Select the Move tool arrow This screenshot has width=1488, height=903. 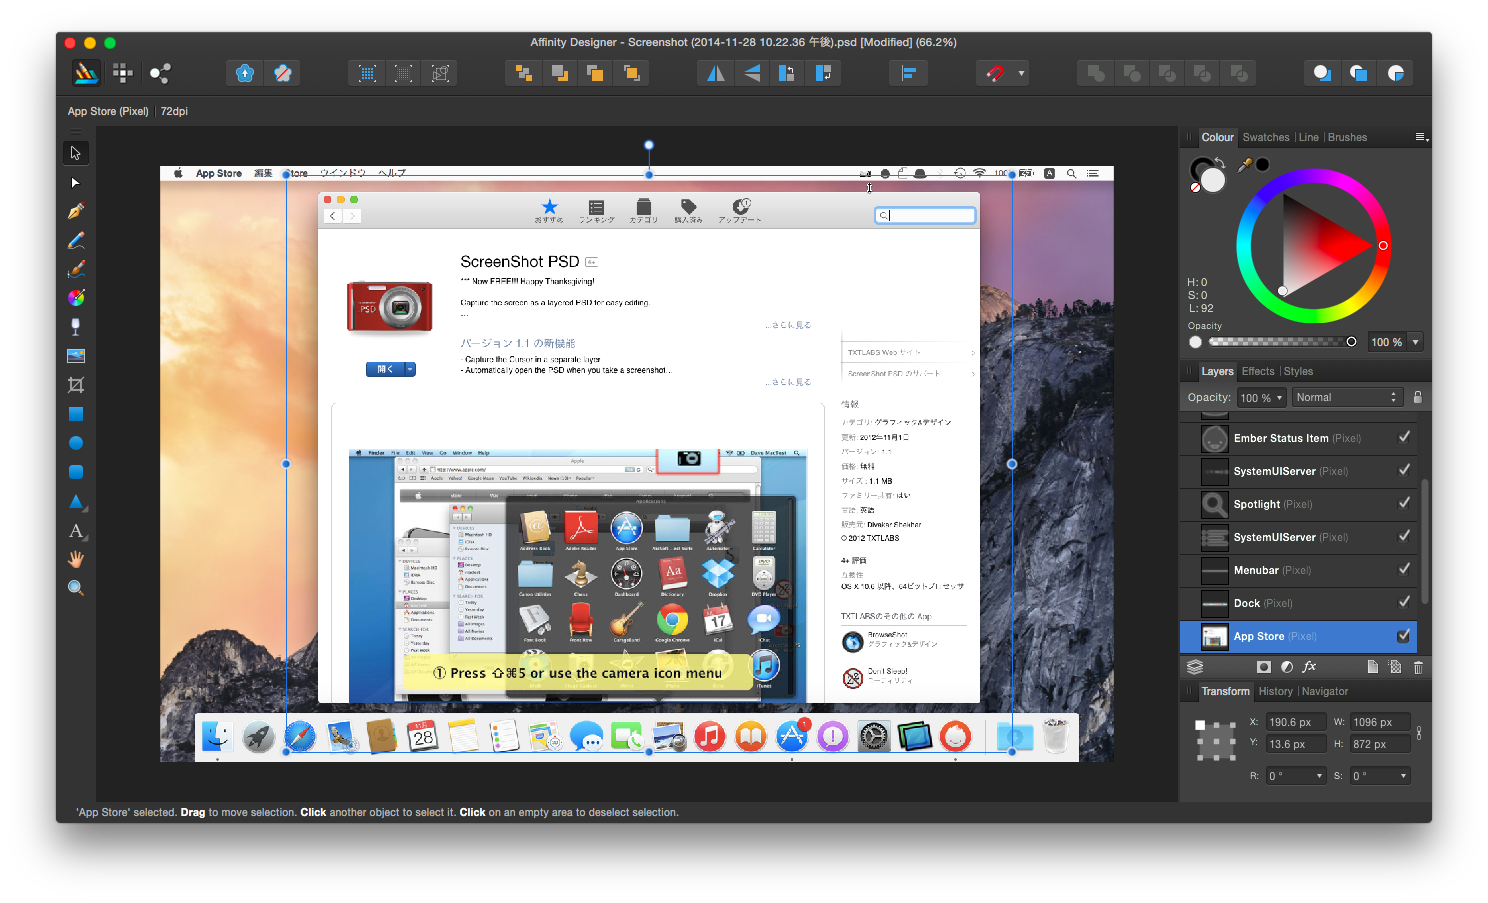click(x=75, y=153)
